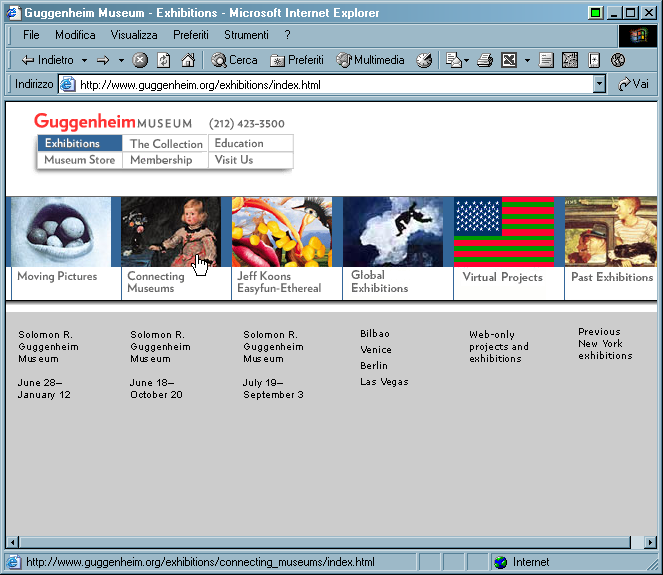The height and width of the screenshot is (575, 663).
Task: Click the Internet zone status icon
Action: [x=500, y=562]
